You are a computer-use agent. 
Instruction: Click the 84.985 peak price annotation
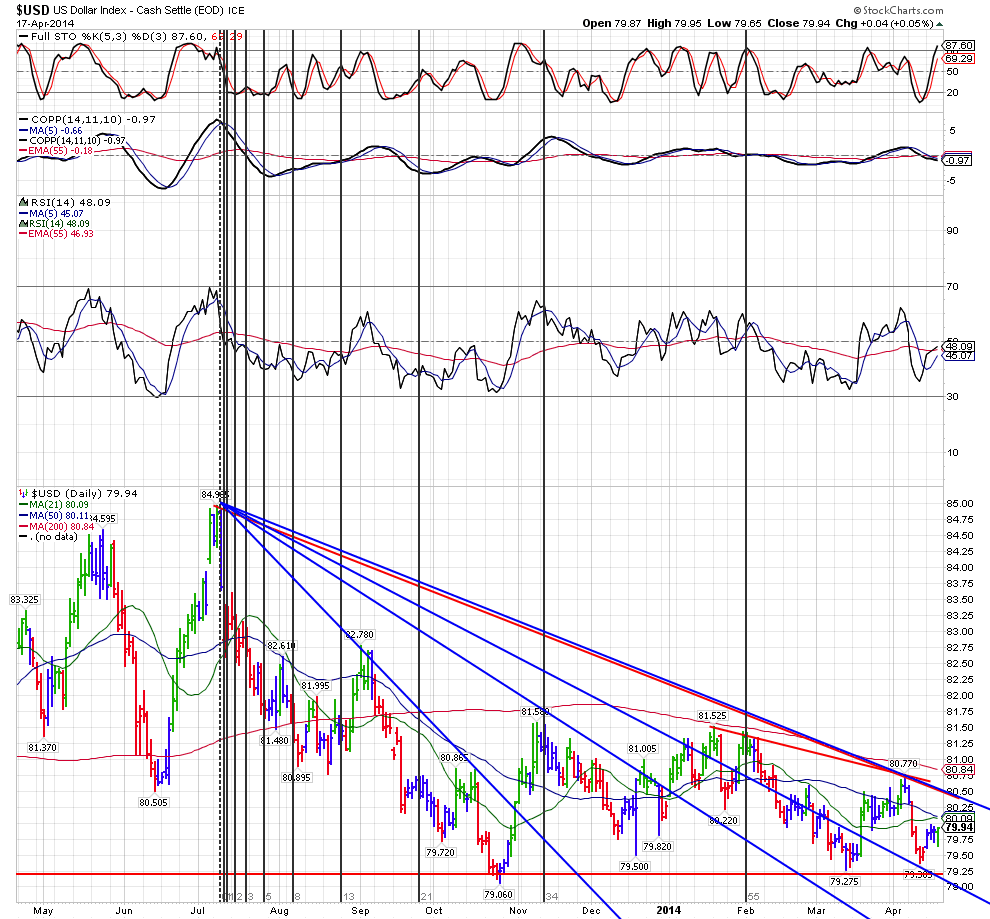[x=214, y=494]
